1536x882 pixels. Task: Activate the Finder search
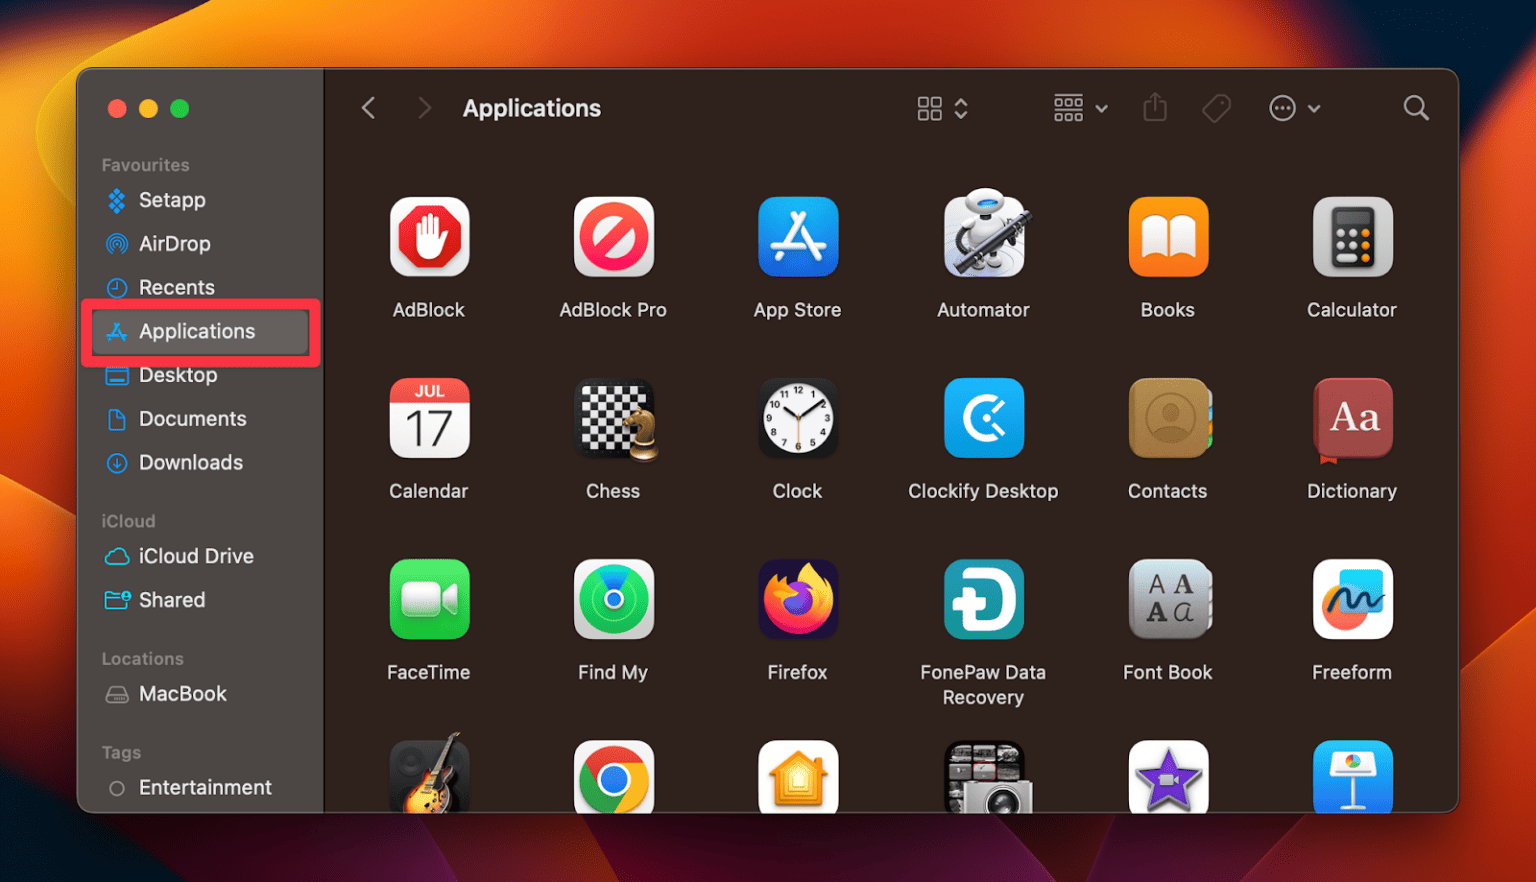pyautogui.click(x=1416, y=107)
